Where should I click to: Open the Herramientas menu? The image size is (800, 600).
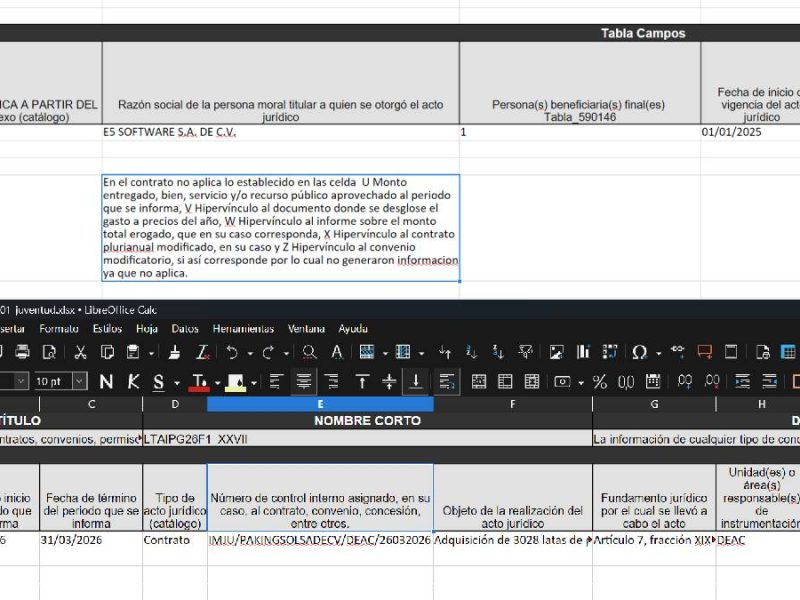(243, 329)
